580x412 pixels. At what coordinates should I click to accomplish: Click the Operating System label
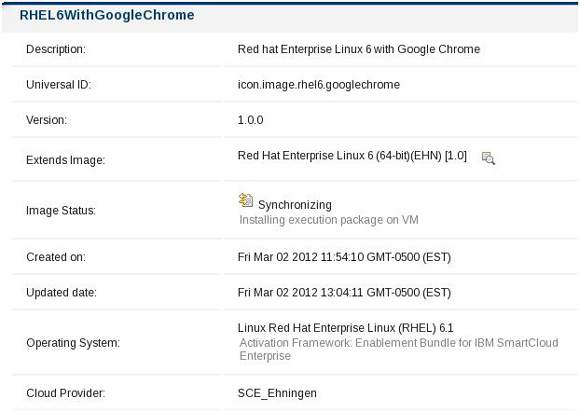[x=73, y=343]
